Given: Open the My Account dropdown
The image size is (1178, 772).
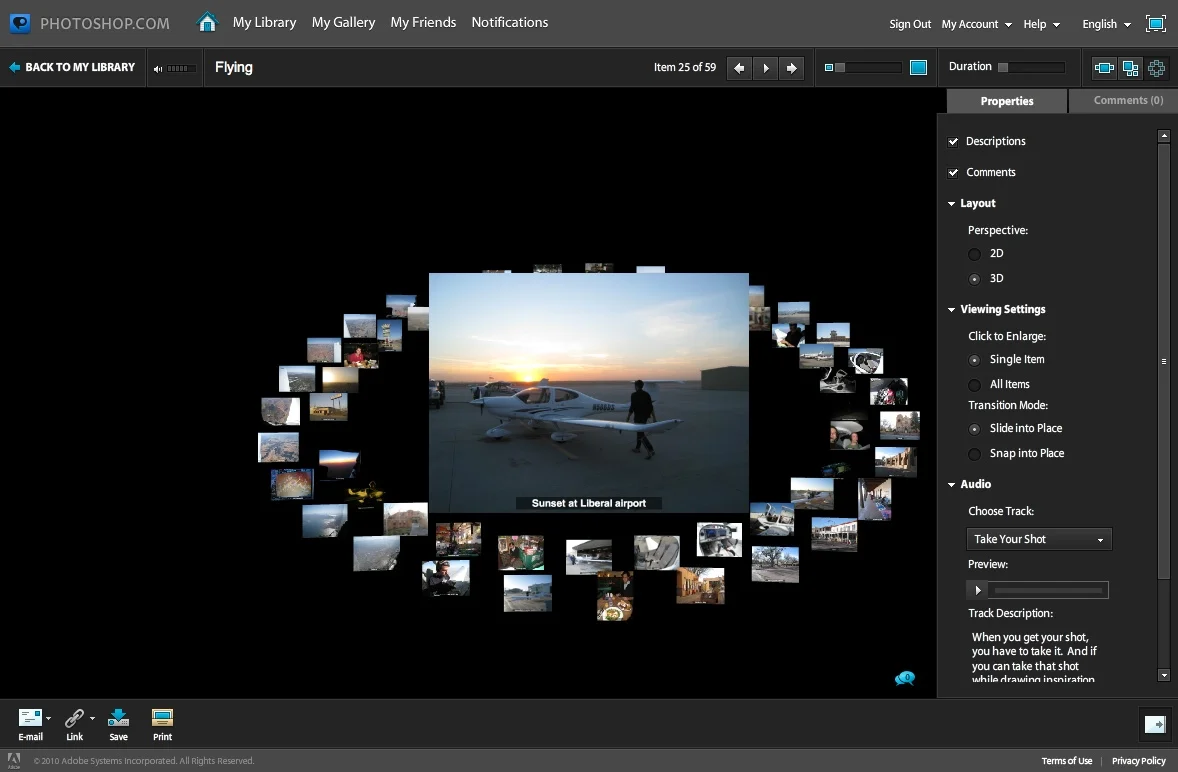Looking at the screenshot, I should tap(977, 24).
